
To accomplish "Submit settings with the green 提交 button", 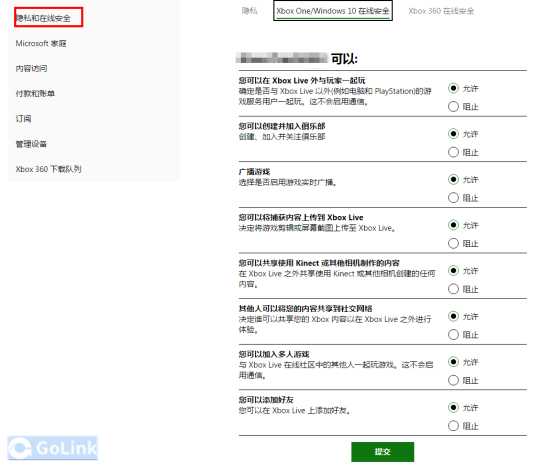I will point(383,452).
